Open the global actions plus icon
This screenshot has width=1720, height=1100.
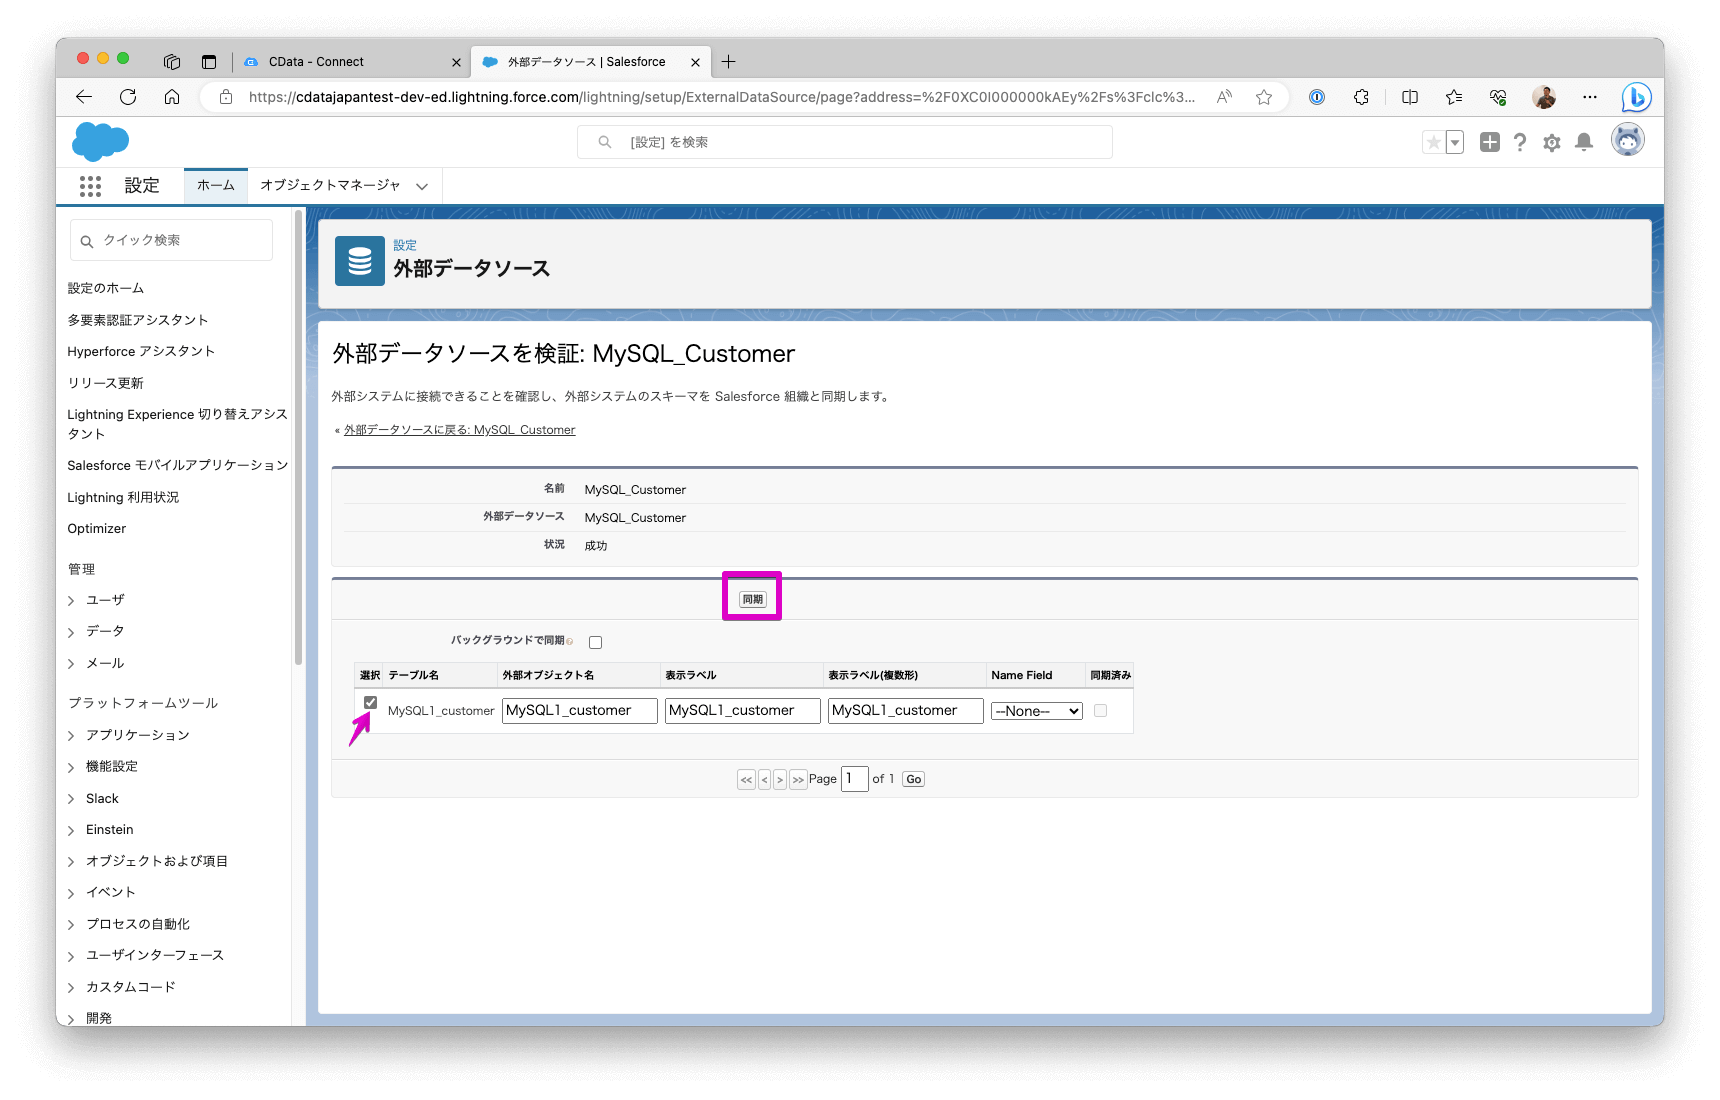[x=1490, y=142]
